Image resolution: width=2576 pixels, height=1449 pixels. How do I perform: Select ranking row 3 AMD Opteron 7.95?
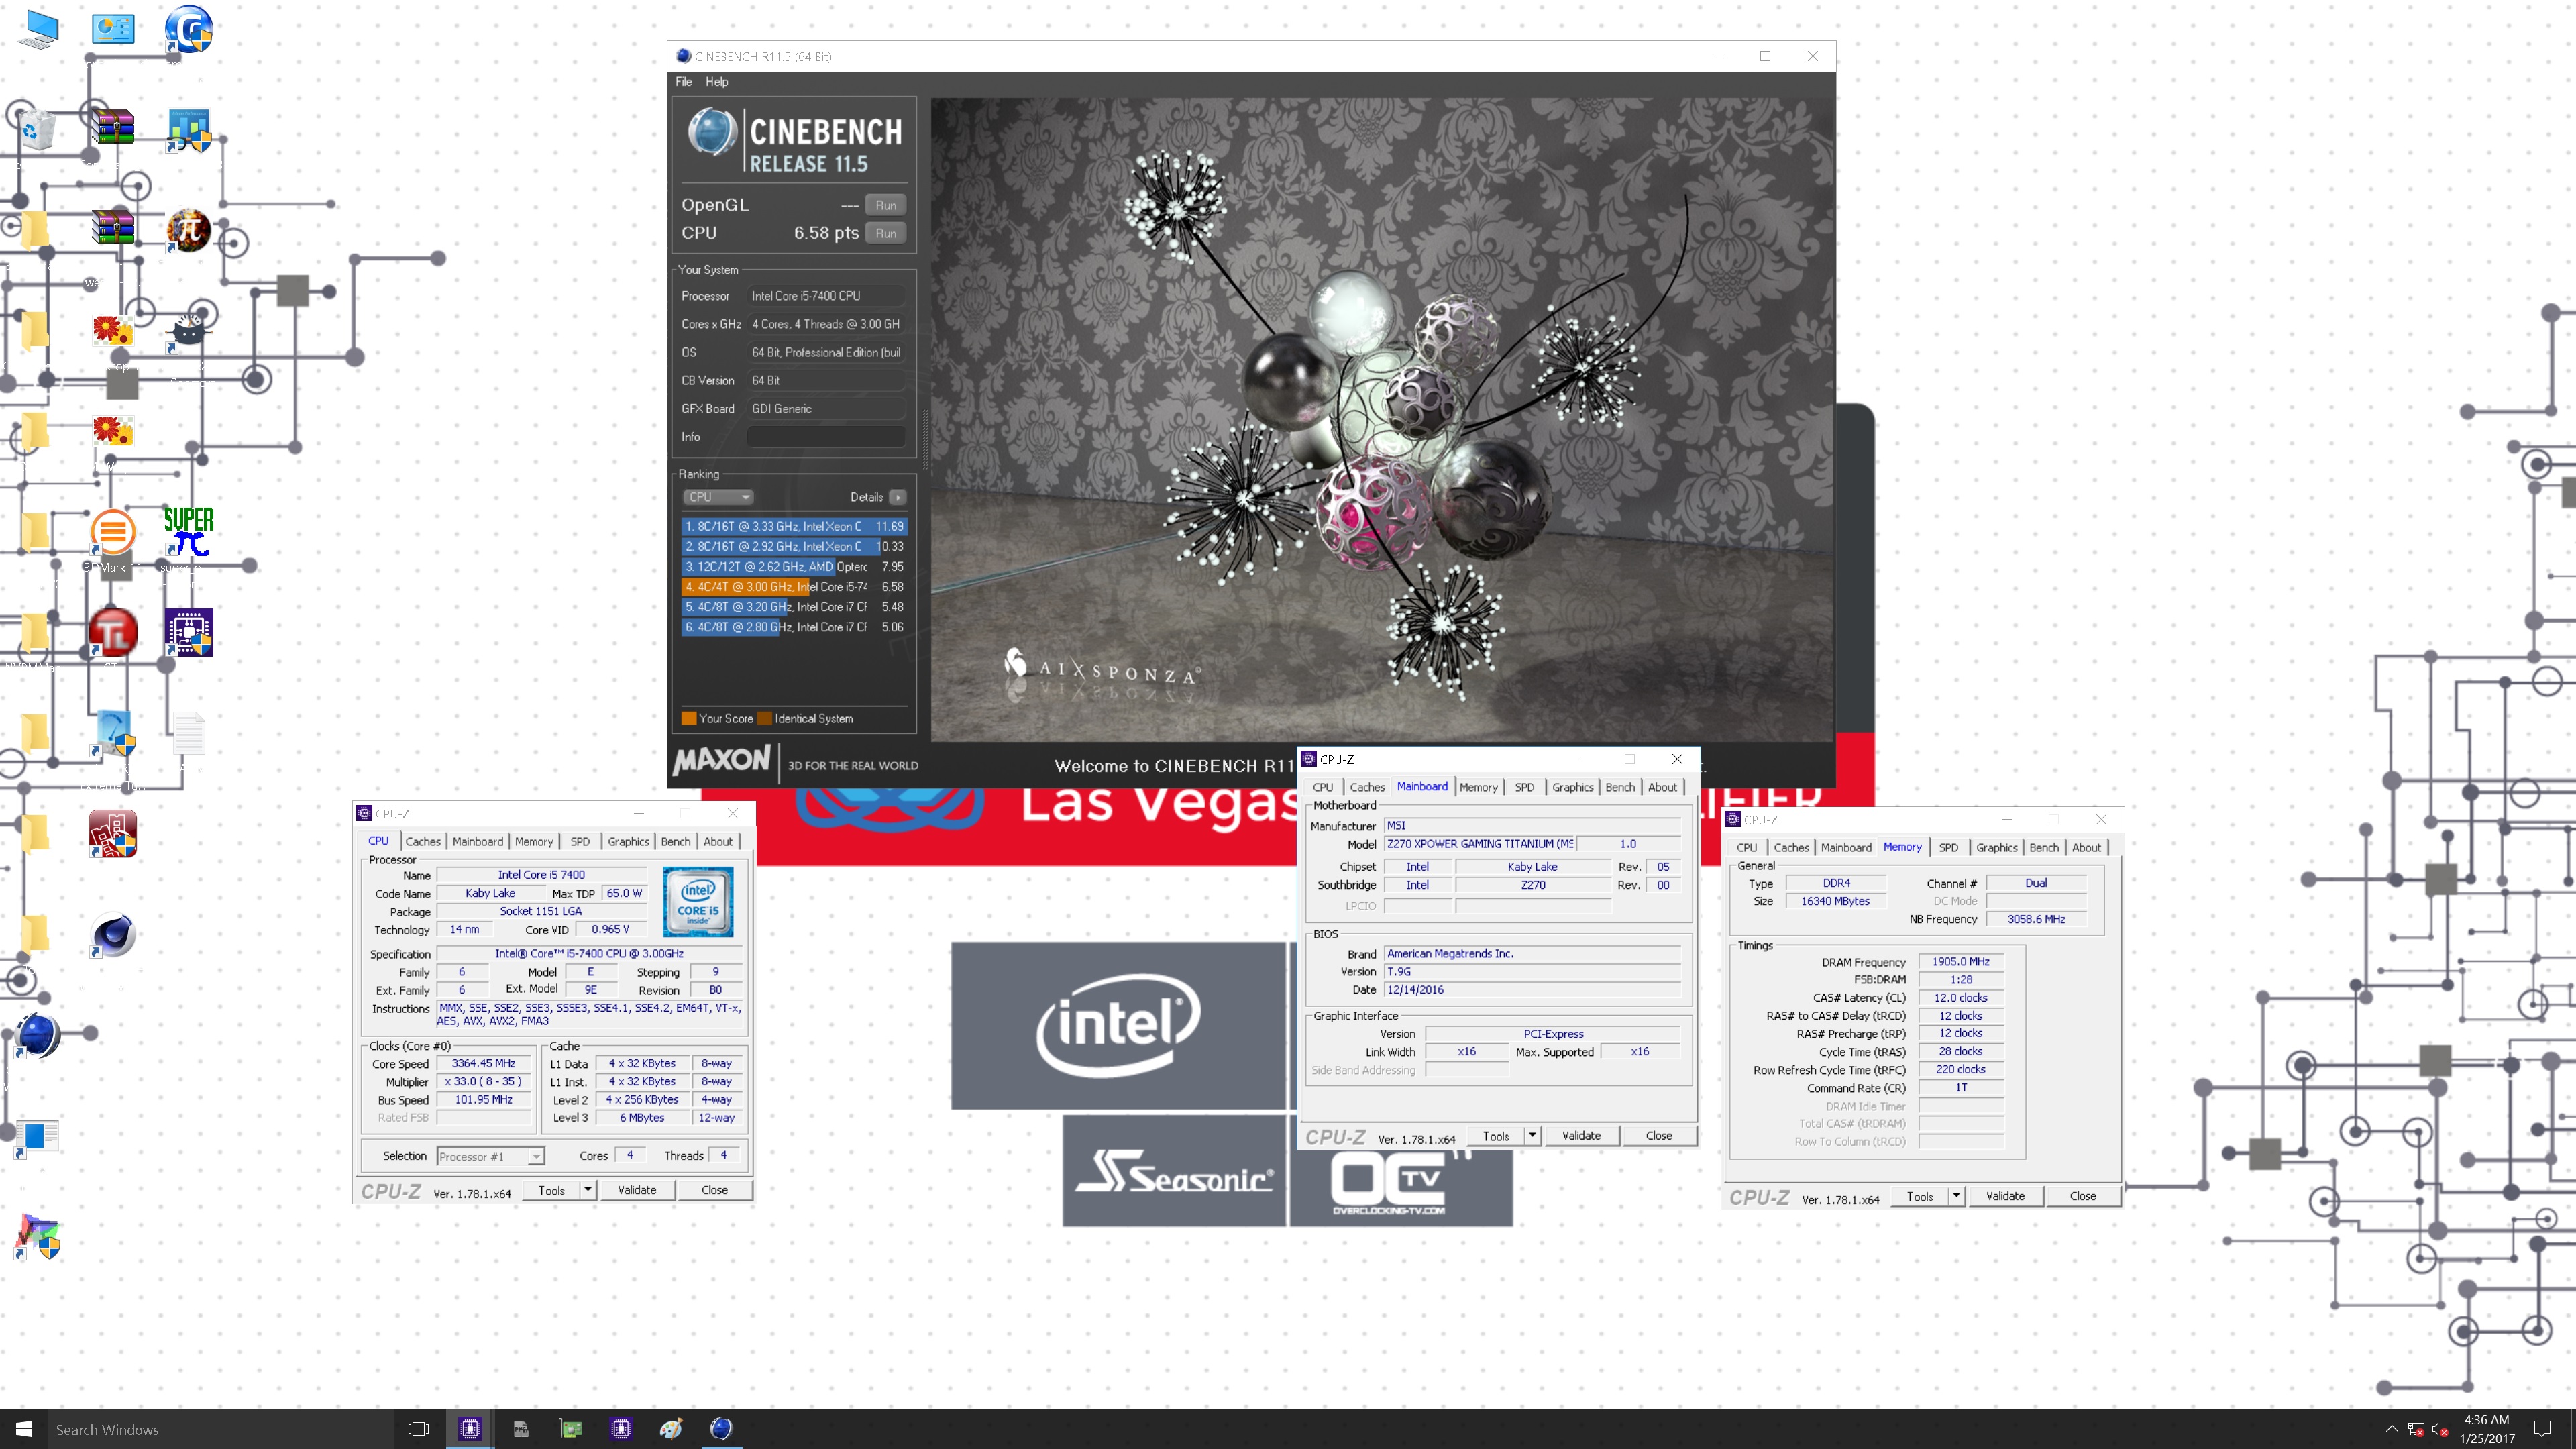(794, 566)
